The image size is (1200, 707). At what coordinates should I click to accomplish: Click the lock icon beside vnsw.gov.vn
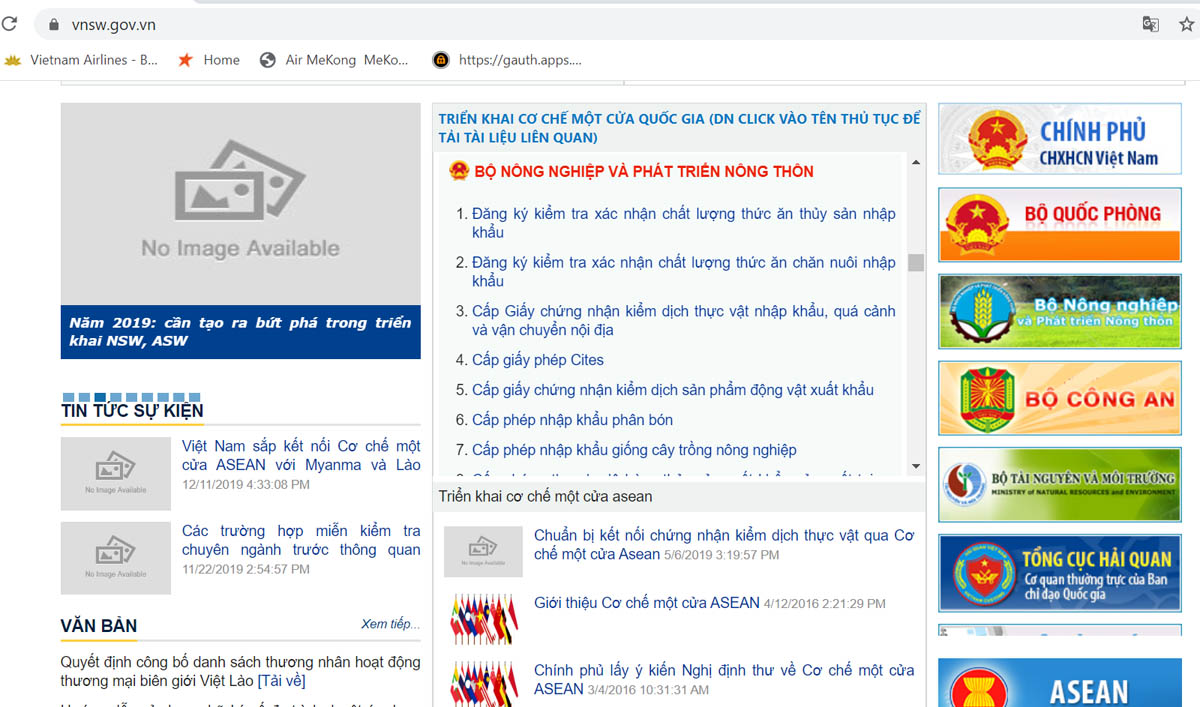pyautogui.click(x=53, y=24)
